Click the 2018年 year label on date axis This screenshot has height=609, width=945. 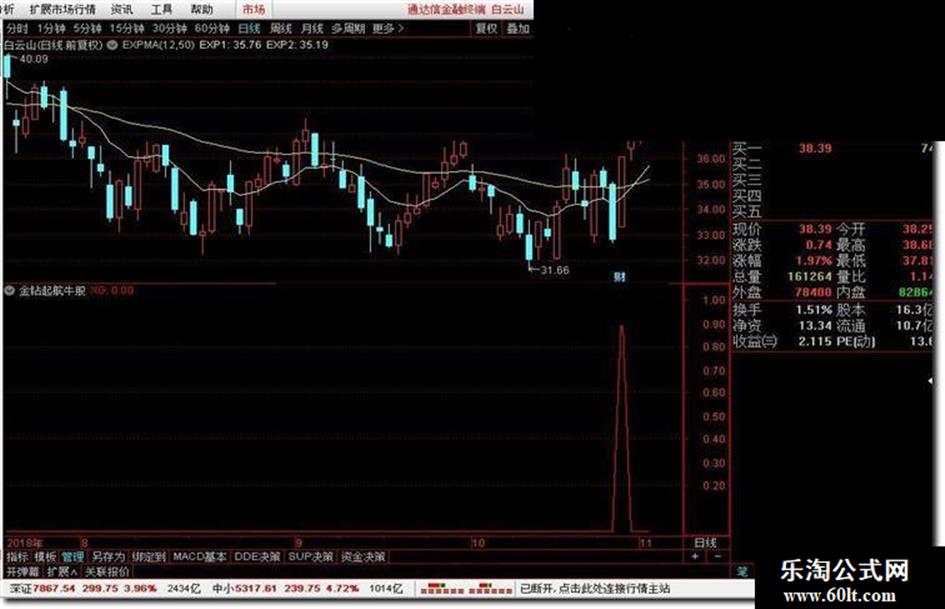pyautogui.click(x=25, y=543)
